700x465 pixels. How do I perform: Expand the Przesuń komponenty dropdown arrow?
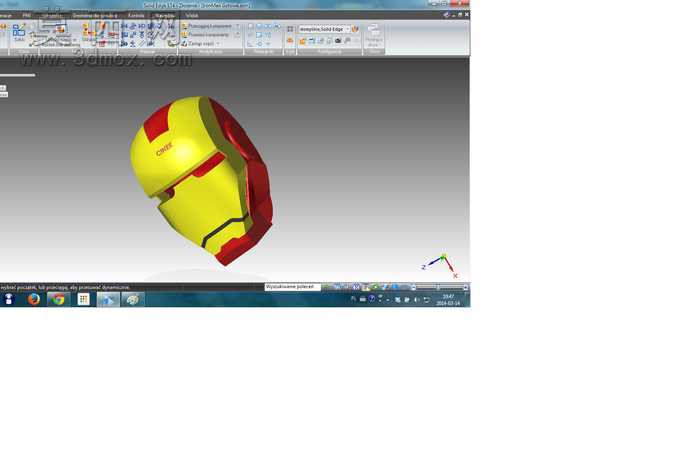click(x=238, y=35)
